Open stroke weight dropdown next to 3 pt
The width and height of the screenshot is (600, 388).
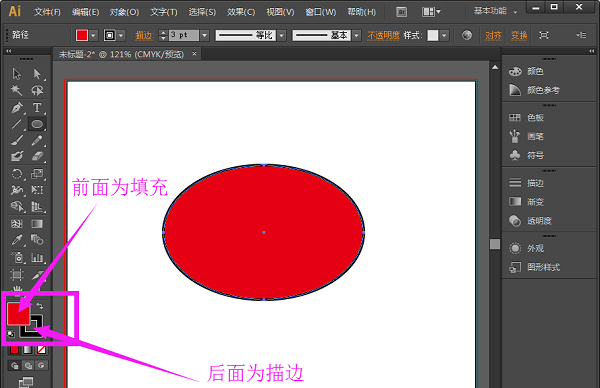pyautogui.click(x=205, y=36)
